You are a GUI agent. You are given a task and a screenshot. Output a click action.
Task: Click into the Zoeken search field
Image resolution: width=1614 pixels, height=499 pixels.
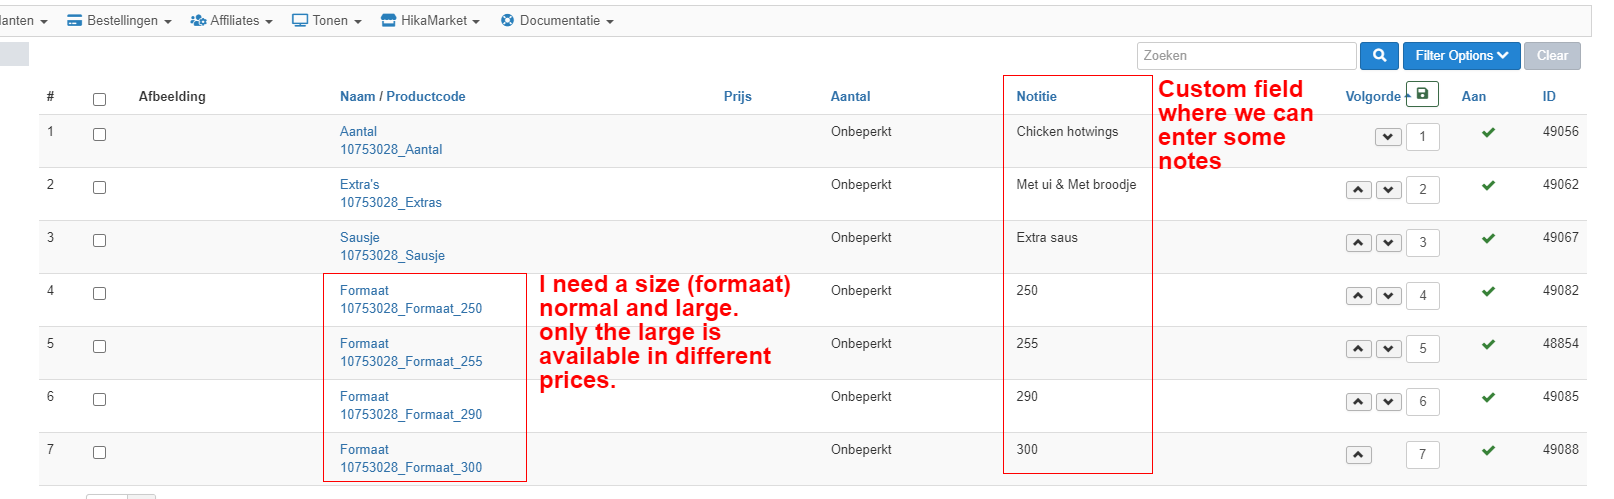1246,56
